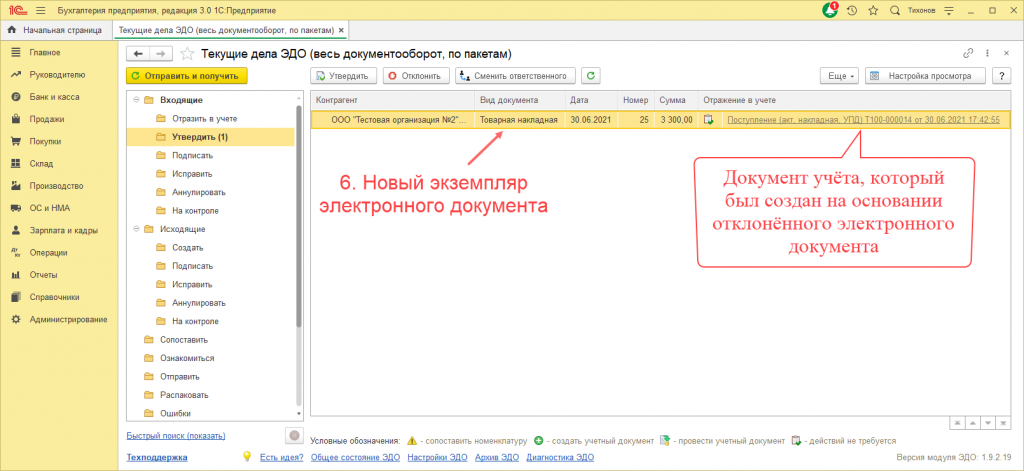Image resolution: width=1024 pixels, height=471 pixels.
Task: Open Продажи section in sidebar
Action: 47,119
